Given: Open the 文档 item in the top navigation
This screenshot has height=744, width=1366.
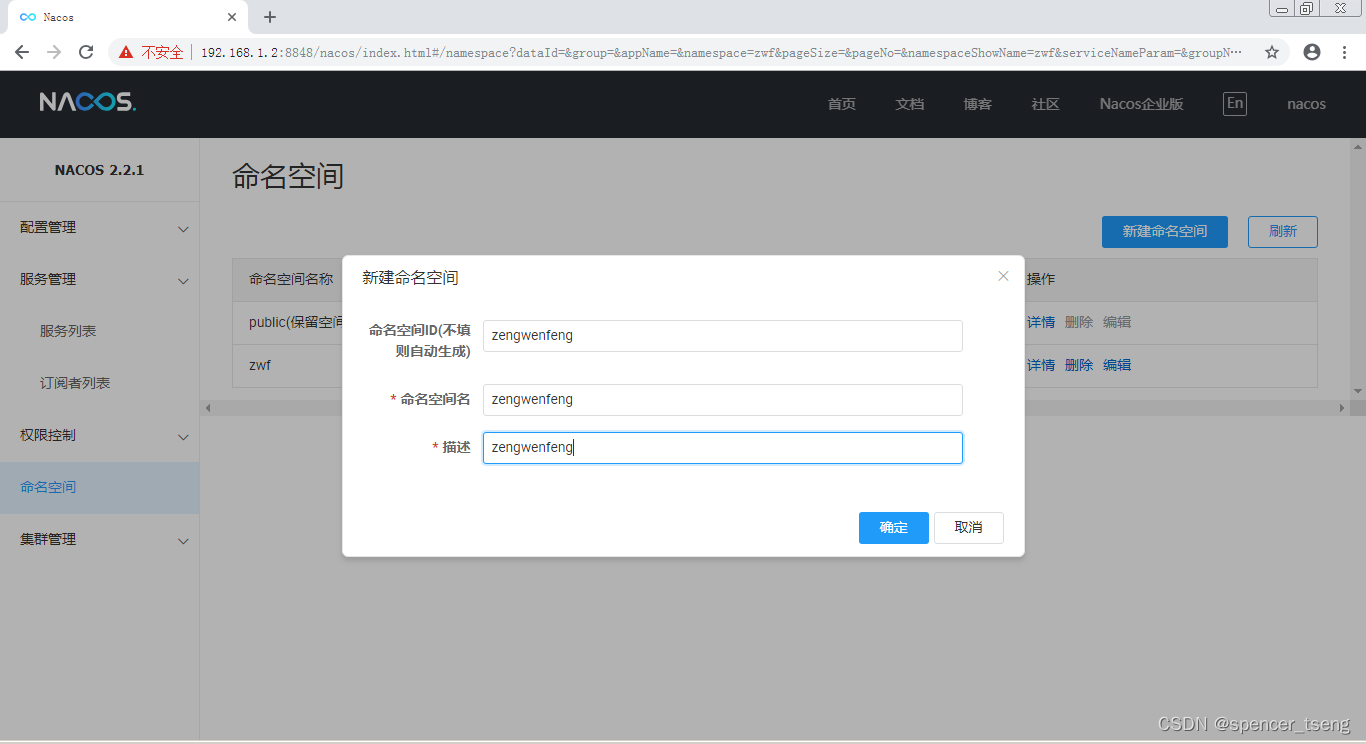Looking at the screenshot, I should 910,103.
